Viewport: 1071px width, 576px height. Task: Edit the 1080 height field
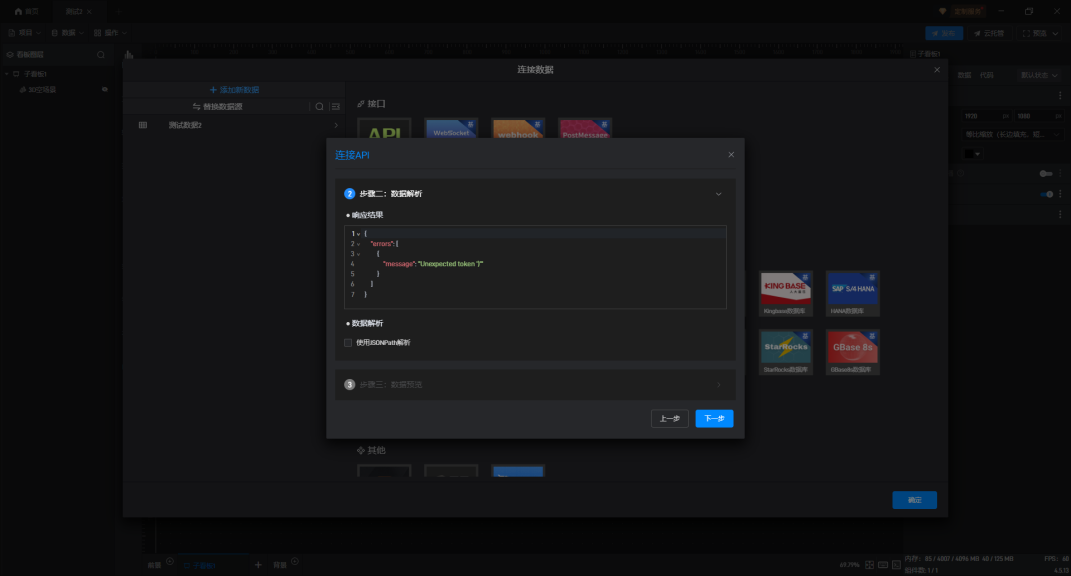coord(1038,116)
